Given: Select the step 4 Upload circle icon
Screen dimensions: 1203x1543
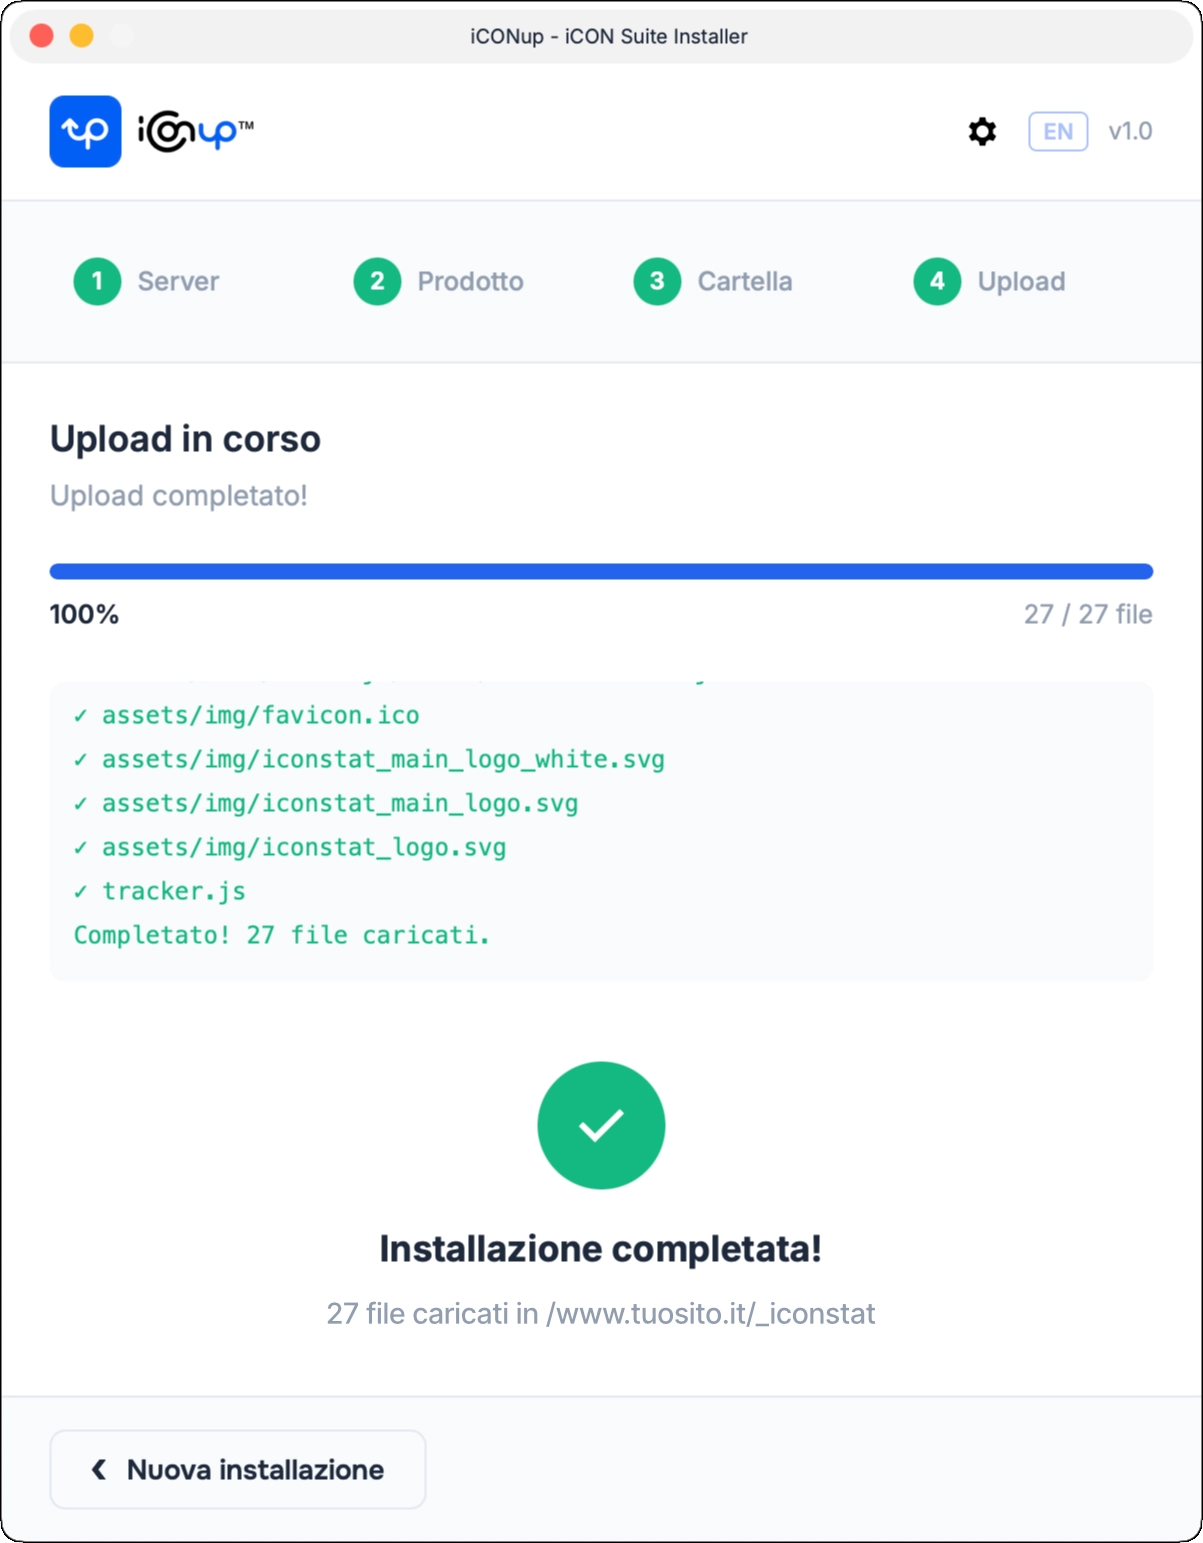Looking at the screenshot, I should [x=937, y=281].
